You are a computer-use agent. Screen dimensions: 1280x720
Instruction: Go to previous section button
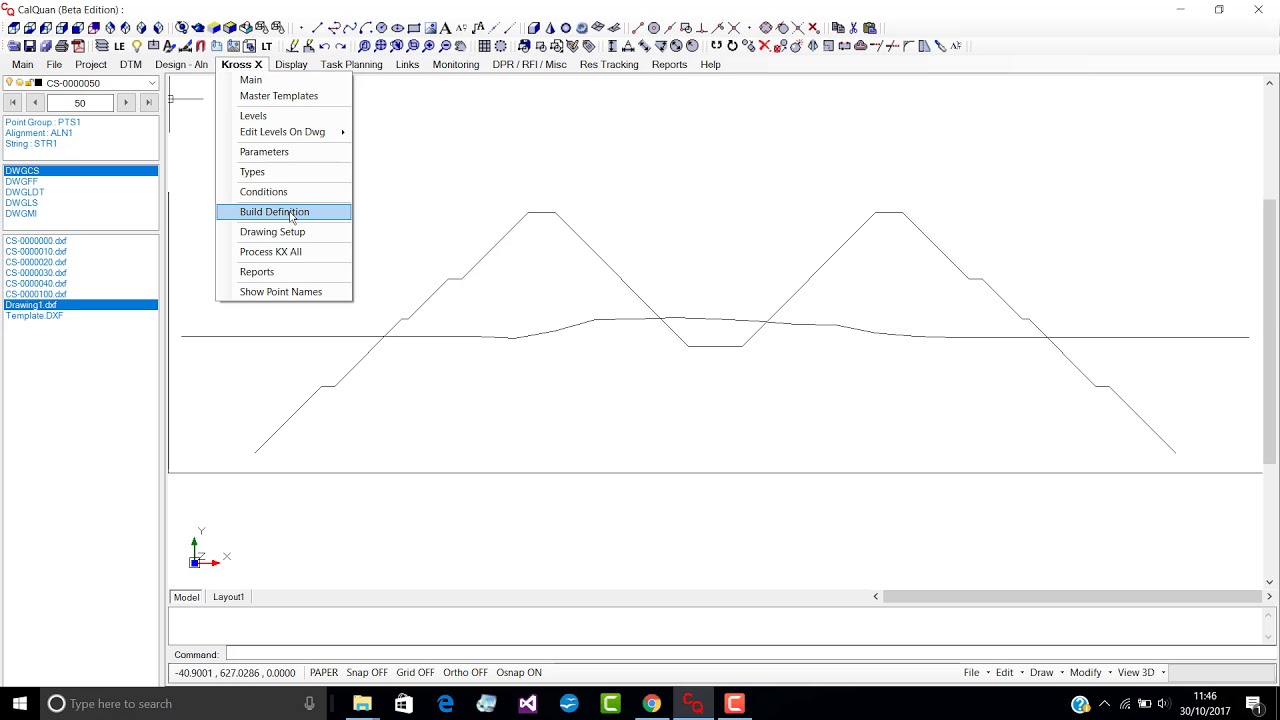pyautogui.click(x=35, y=102)
